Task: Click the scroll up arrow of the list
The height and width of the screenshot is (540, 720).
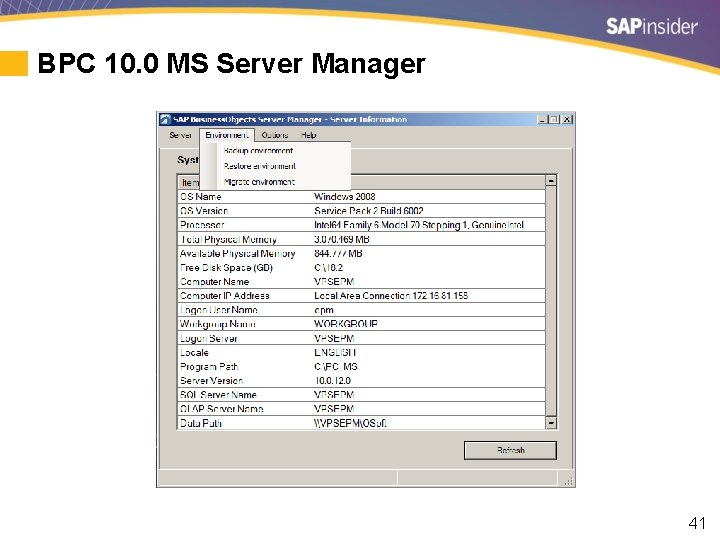Action: (551, 180)
